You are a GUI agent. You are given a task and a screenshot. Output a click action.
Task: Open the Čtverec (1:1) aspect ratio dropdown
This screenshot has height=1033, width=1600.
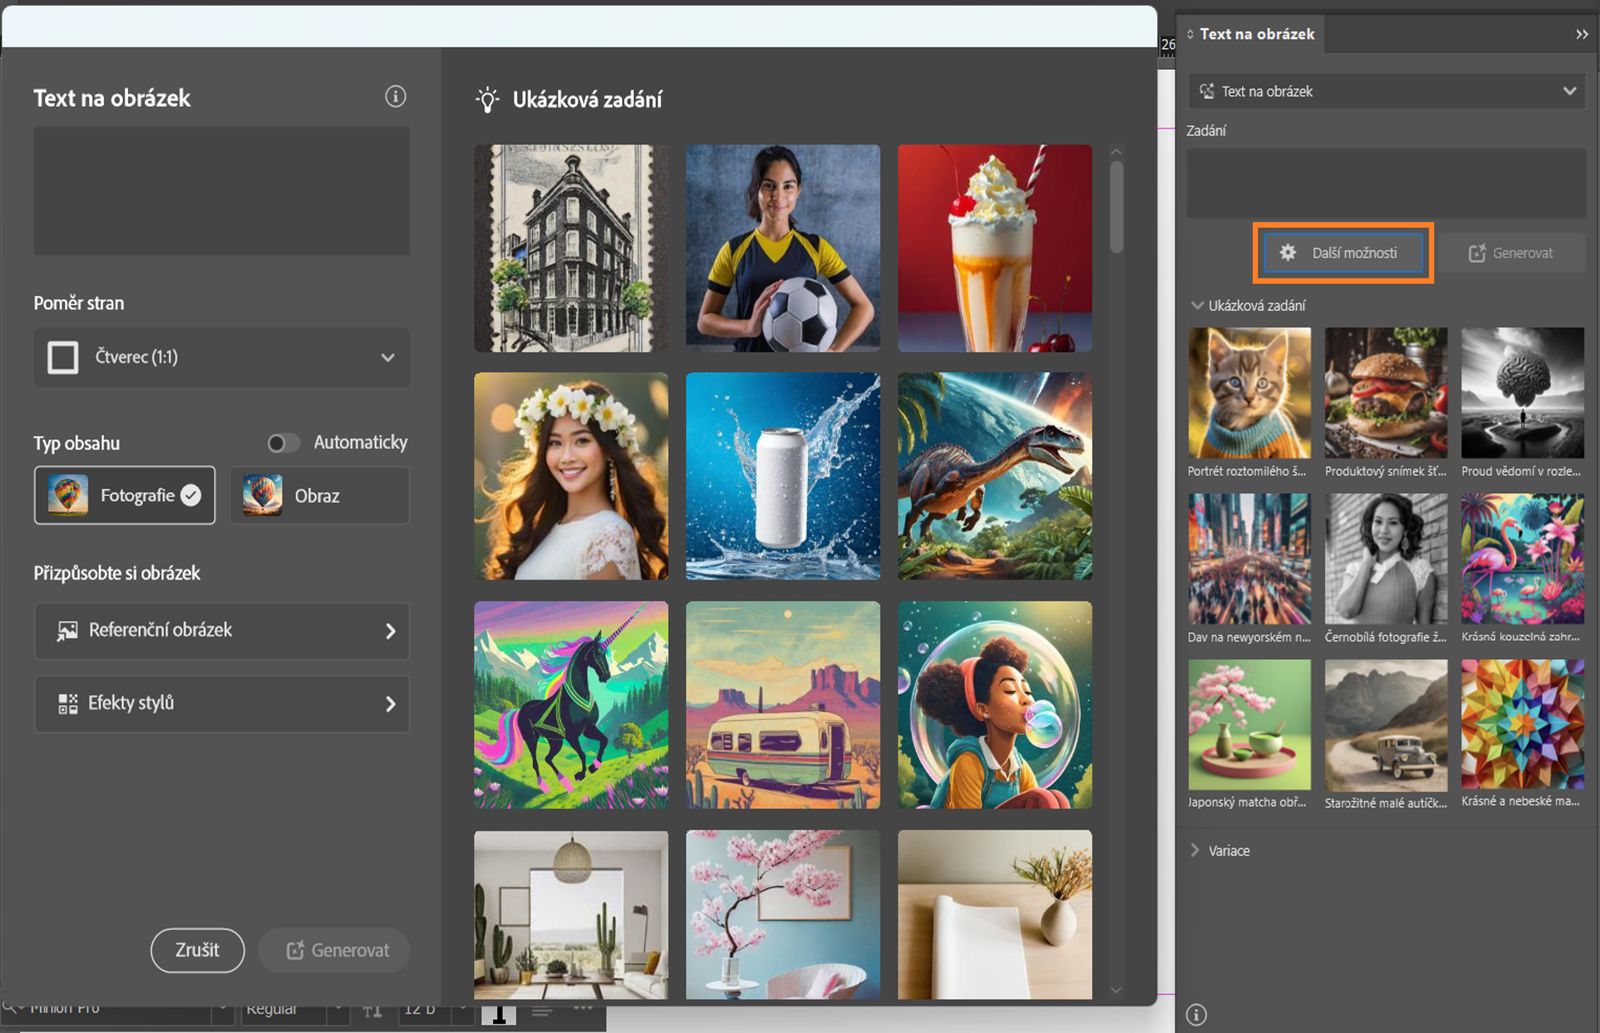tap(222, 357)
